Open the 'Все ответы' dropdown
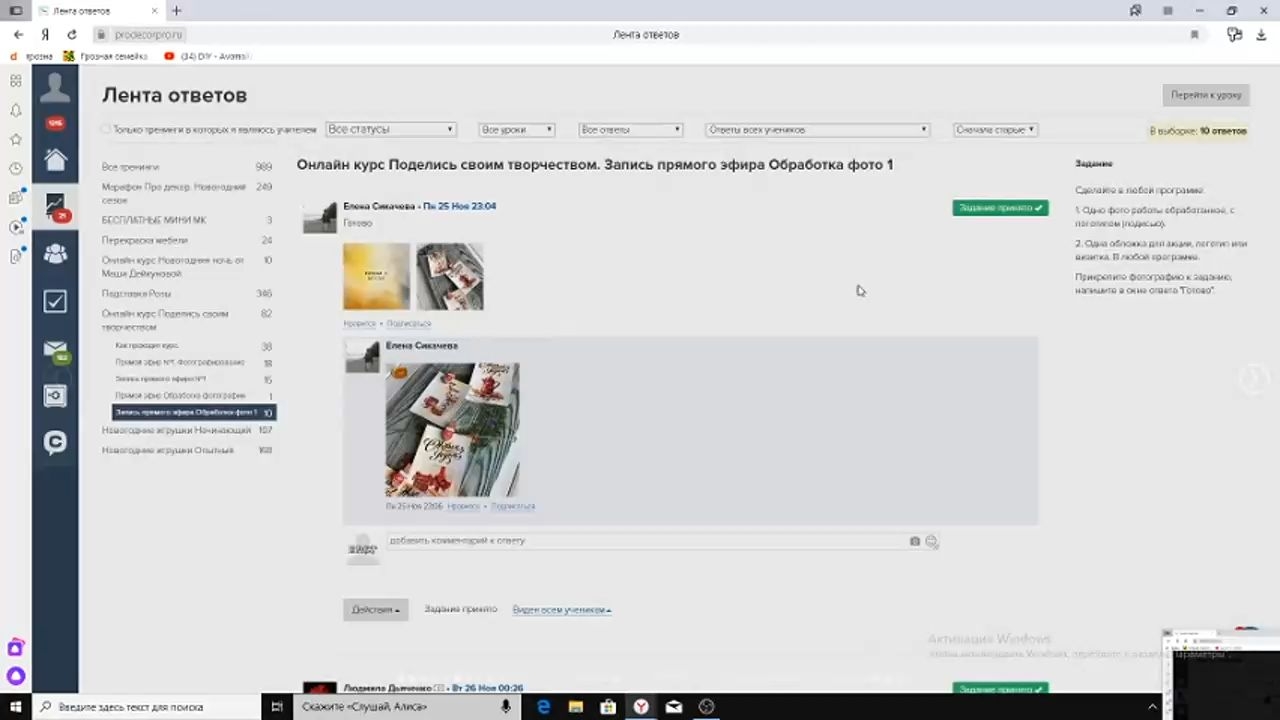The height and width of the screenshot is (720, 1280). coord(630,130)
